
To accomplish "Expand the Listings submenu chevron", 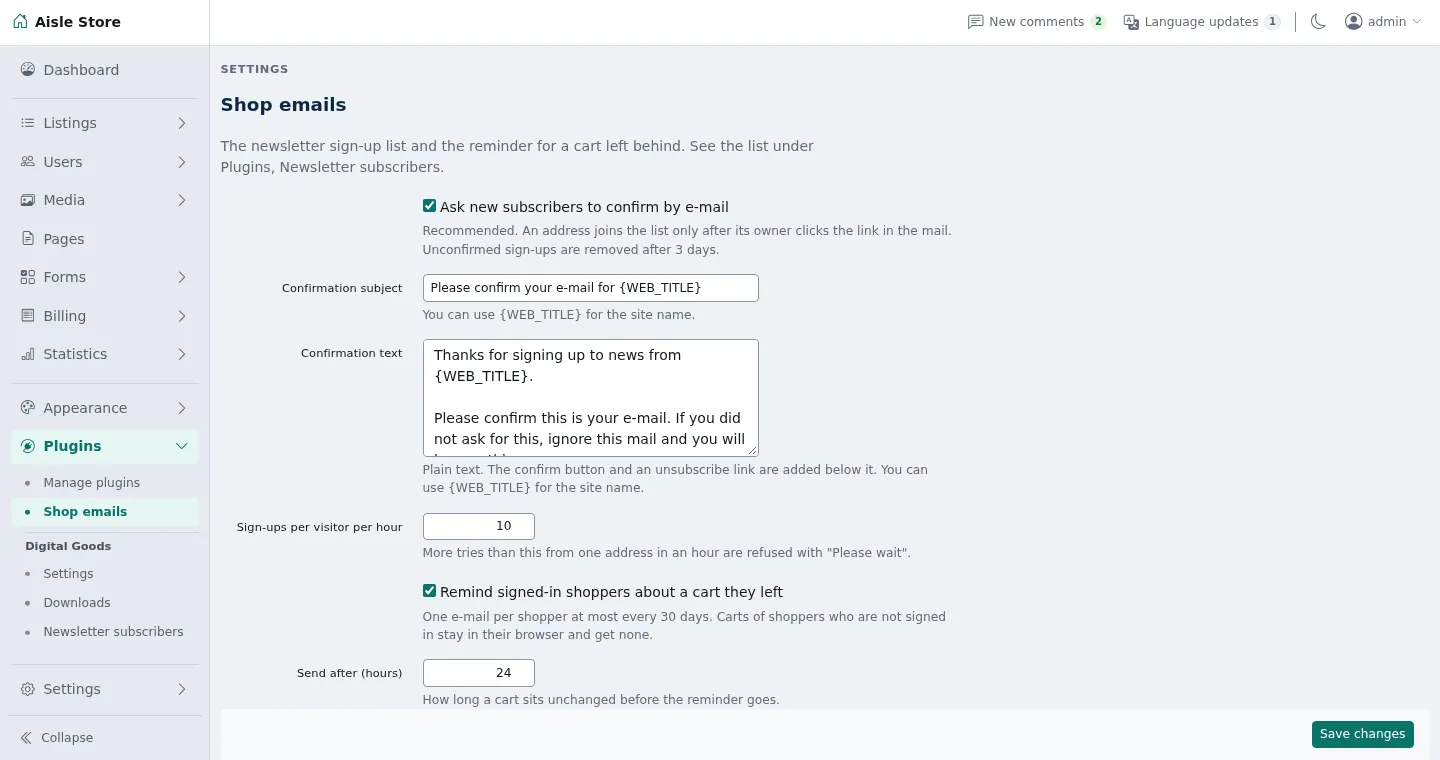I will click(x=182, y=123).
